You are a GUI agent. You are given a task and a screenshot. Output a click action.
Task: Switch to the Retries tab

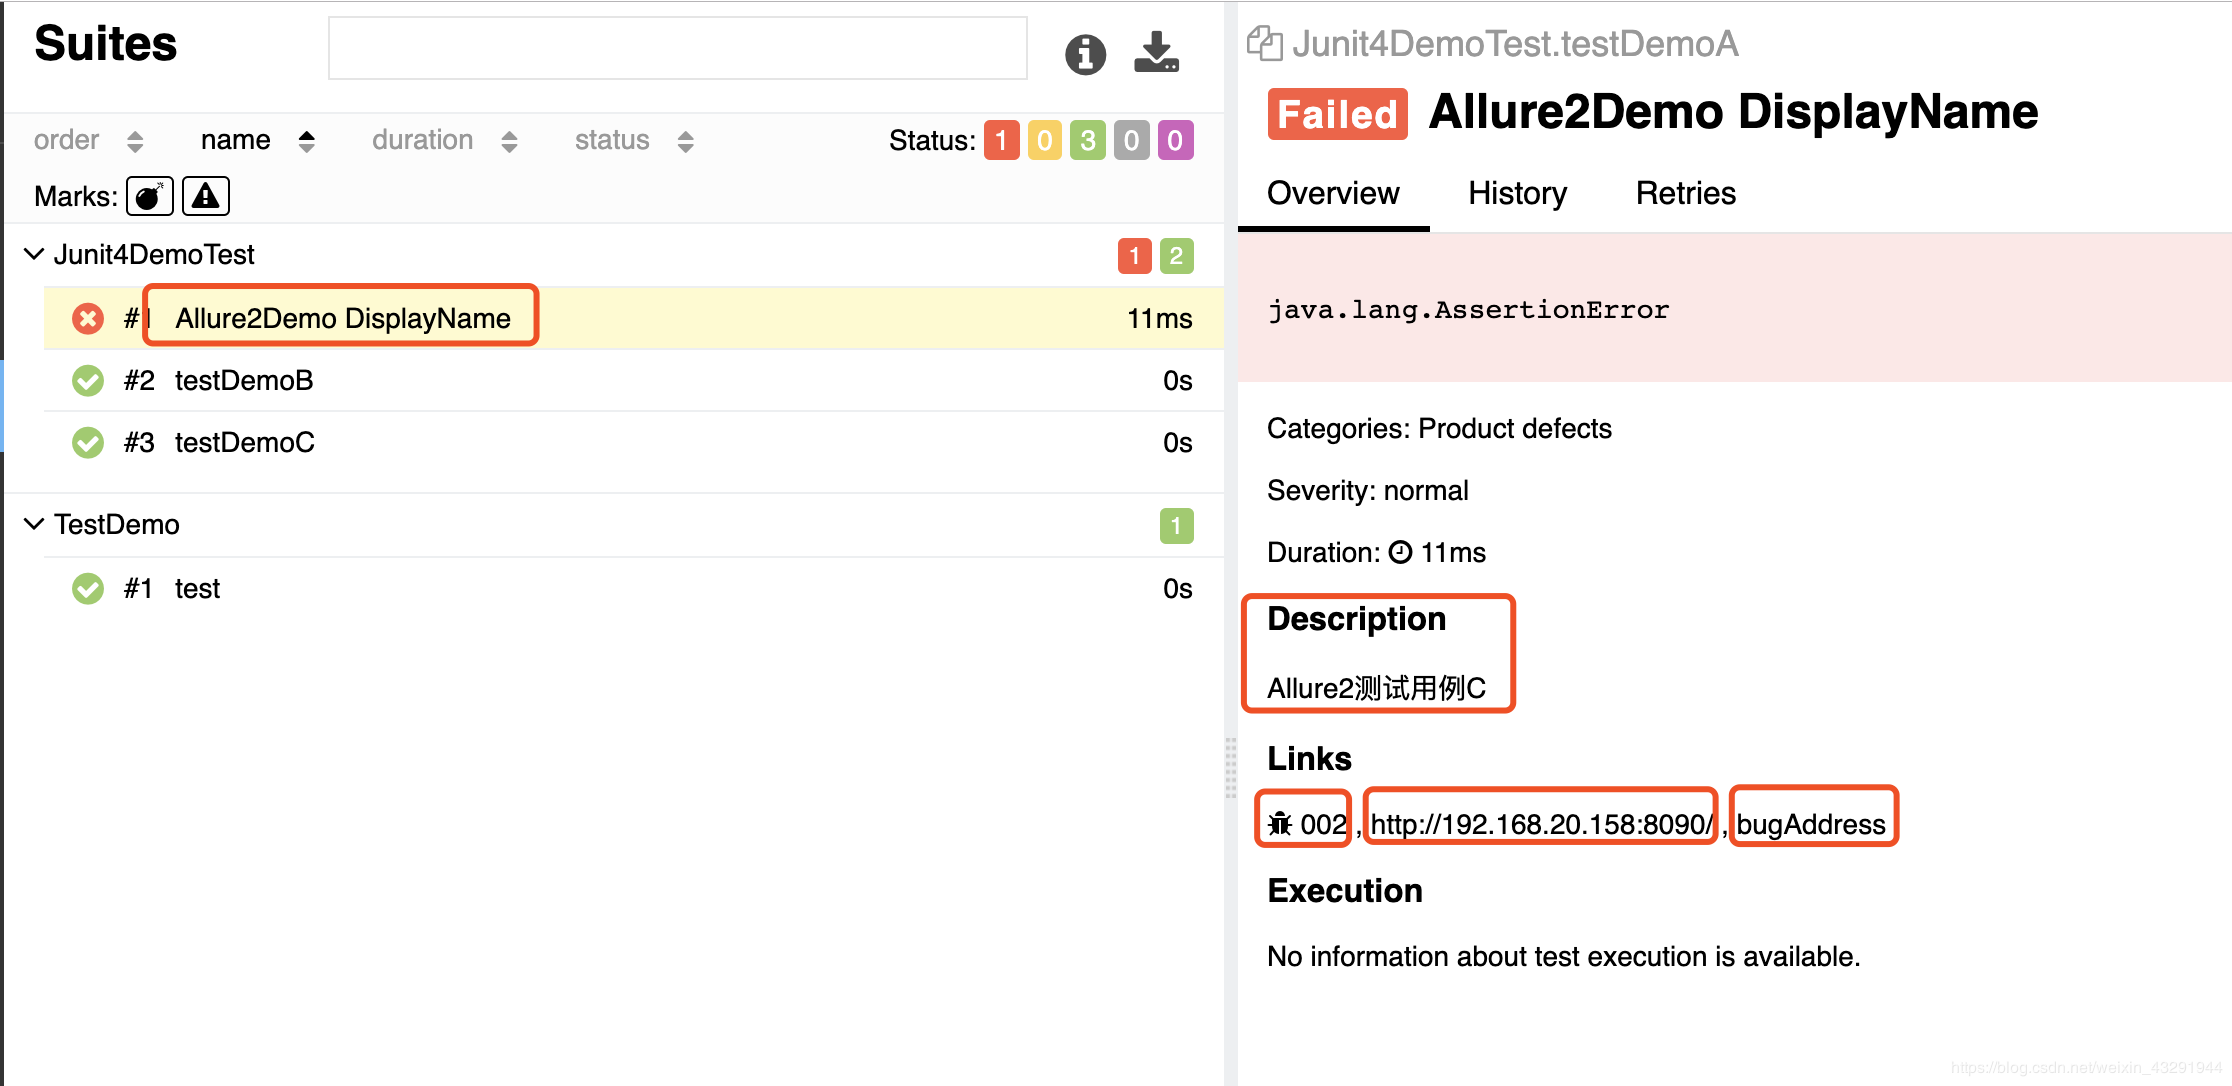(1685, 193)
